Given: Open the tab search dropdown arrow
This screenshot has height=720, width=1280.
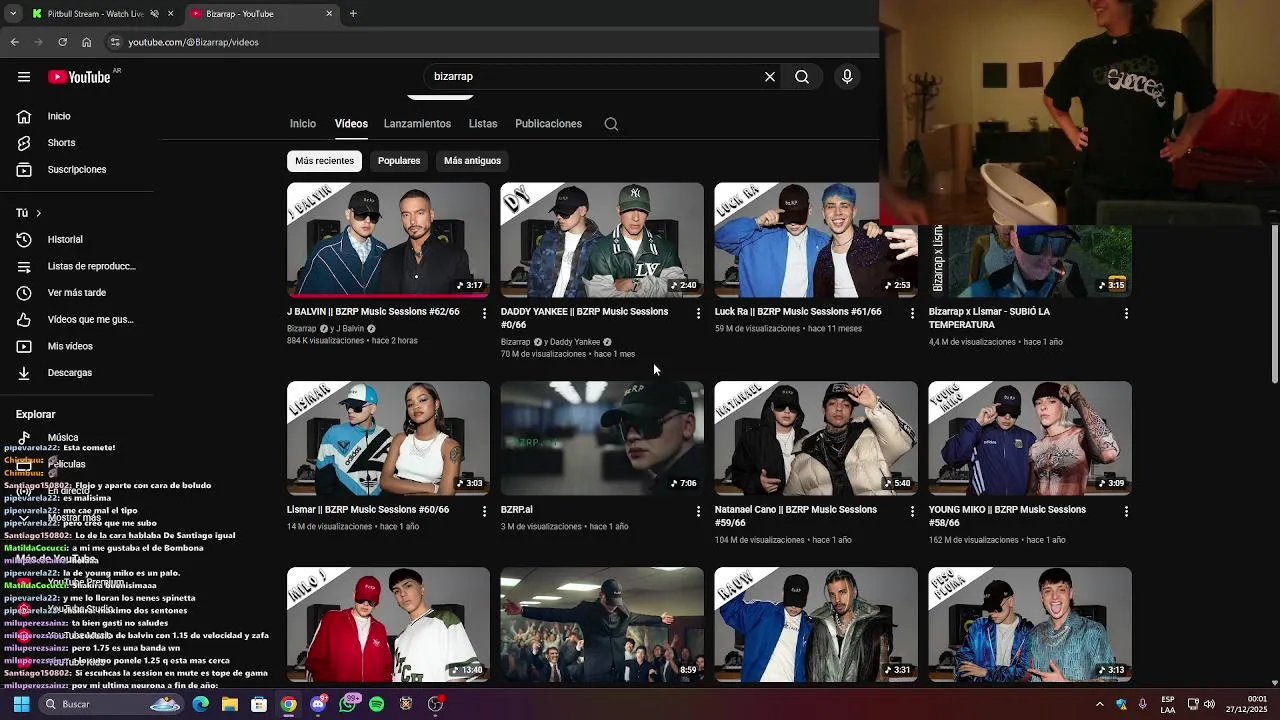Looking at the screenshot, I should point(12,14).
